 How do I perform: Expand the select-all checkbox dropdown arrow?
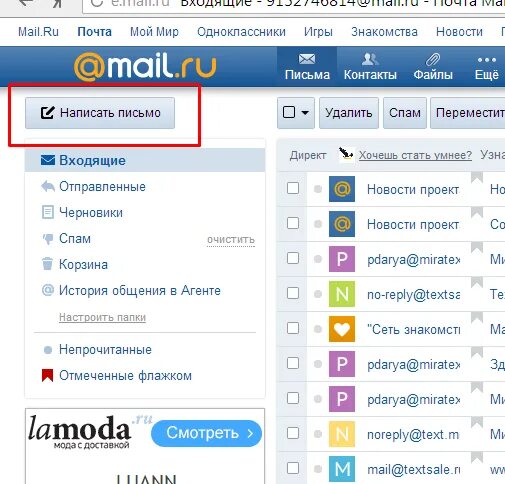(305, 113)
